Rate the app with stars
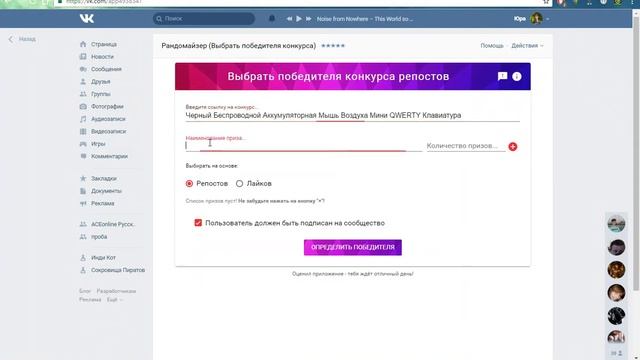Viewport: 640px width, 360px height. [333, 46]
